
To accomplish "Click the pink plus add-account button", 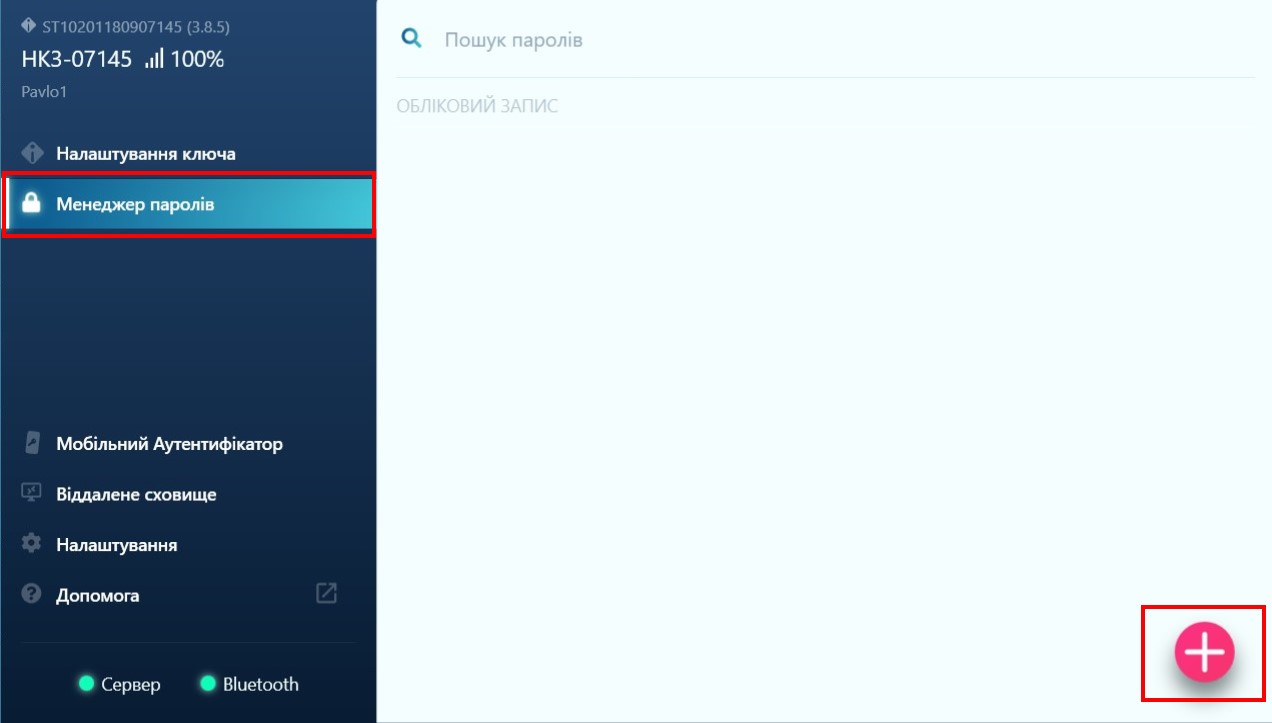I will 1204,652.
